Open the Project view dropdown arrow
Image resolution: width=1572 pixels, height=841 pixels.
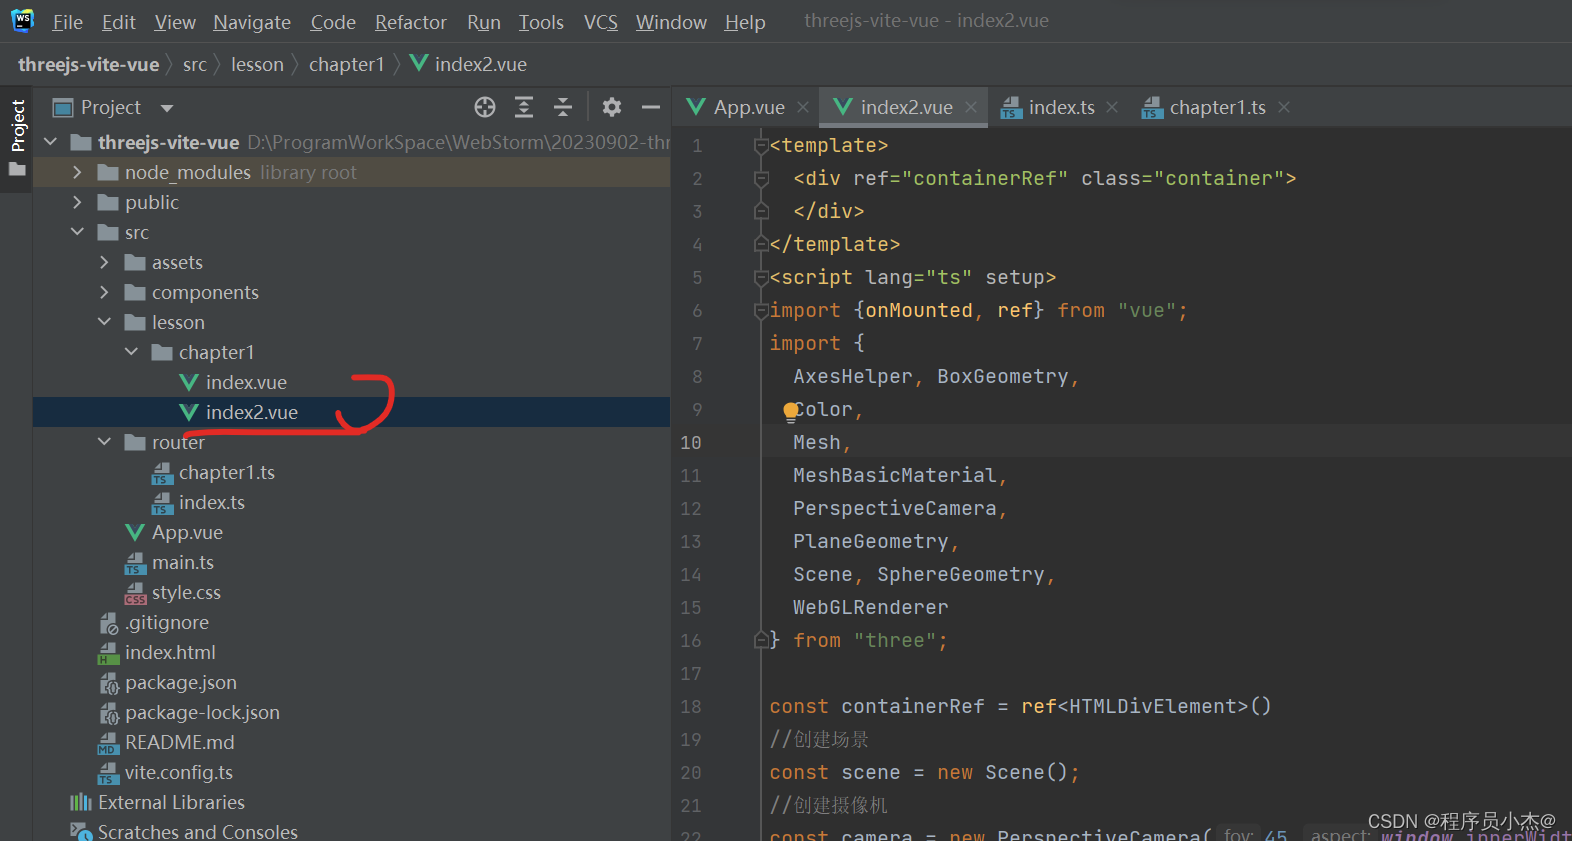point(167,108)
